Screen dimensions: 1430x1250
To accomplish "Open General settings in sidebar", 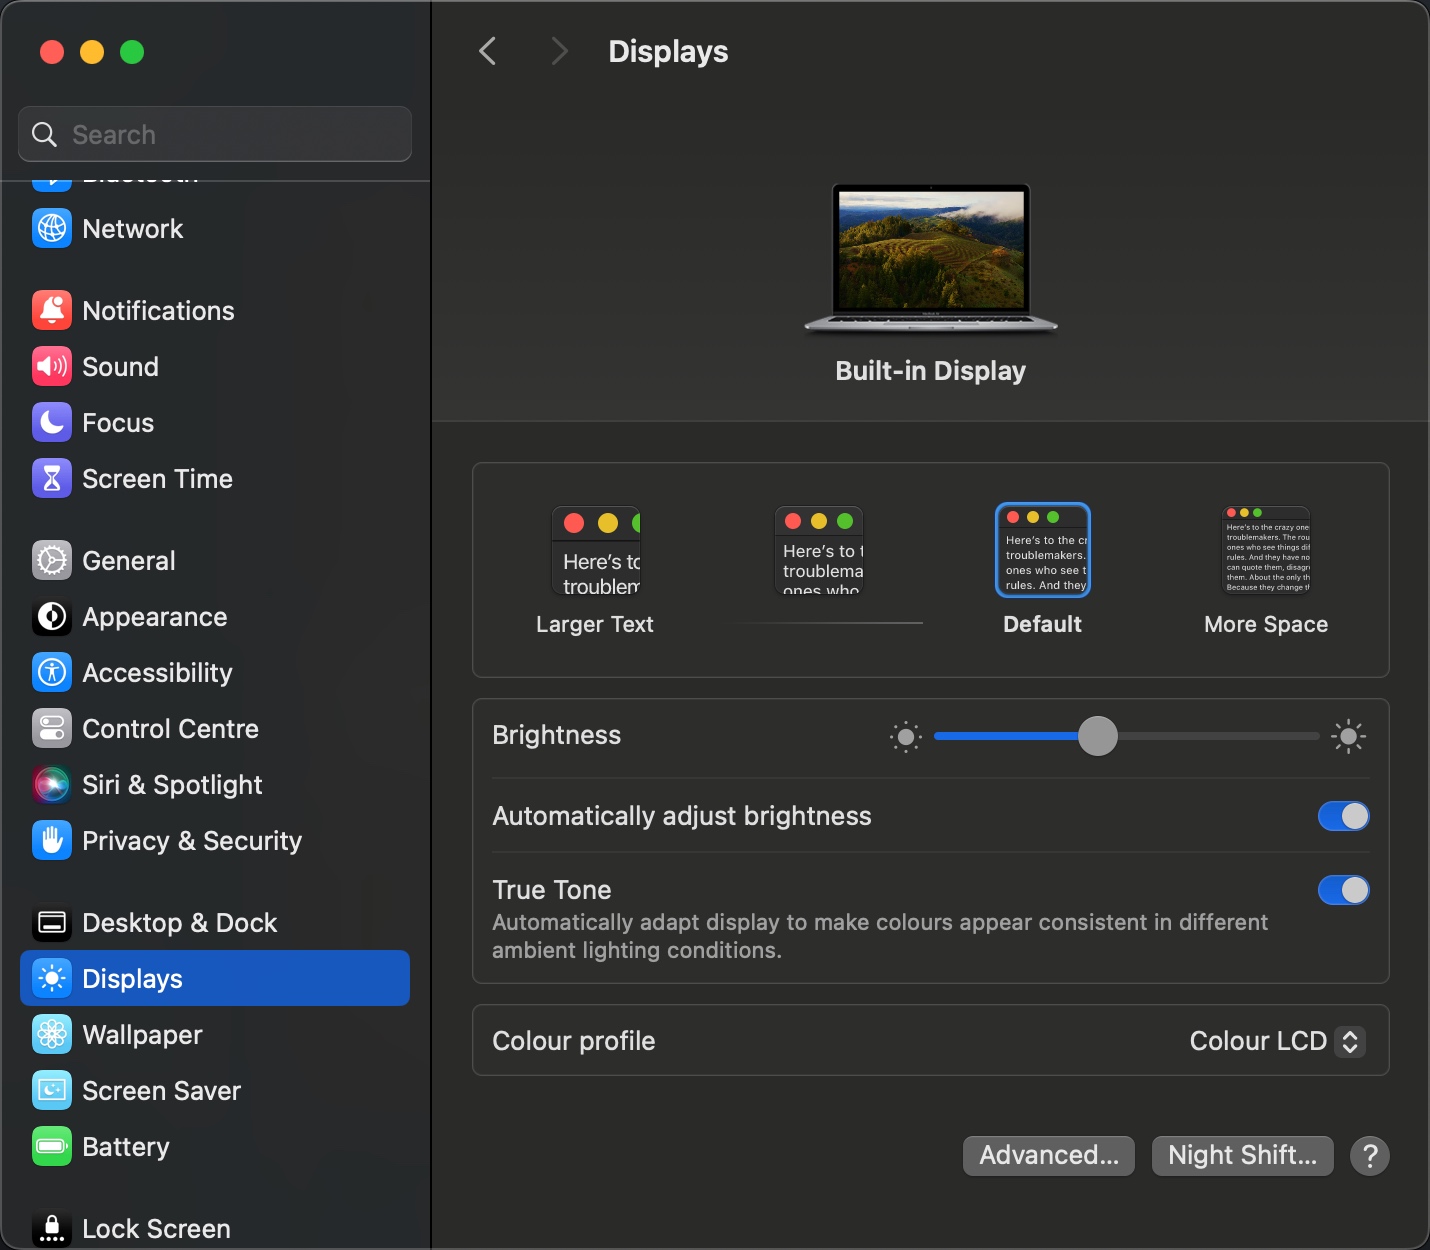I will coord(215,561).
